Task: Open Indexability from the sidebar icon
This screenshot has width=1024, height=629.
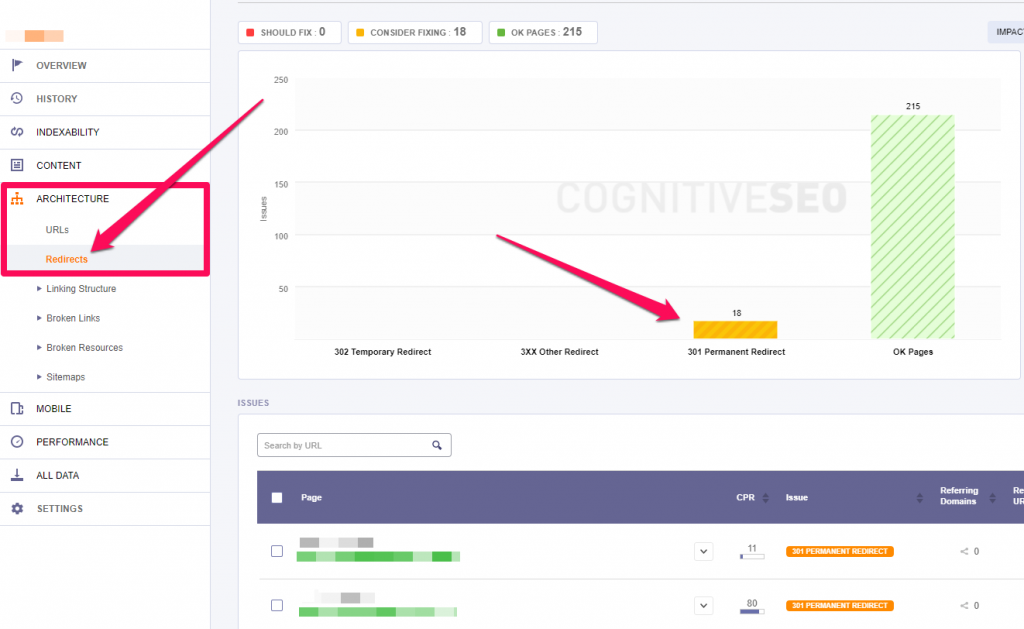Action: click(16, 131)
